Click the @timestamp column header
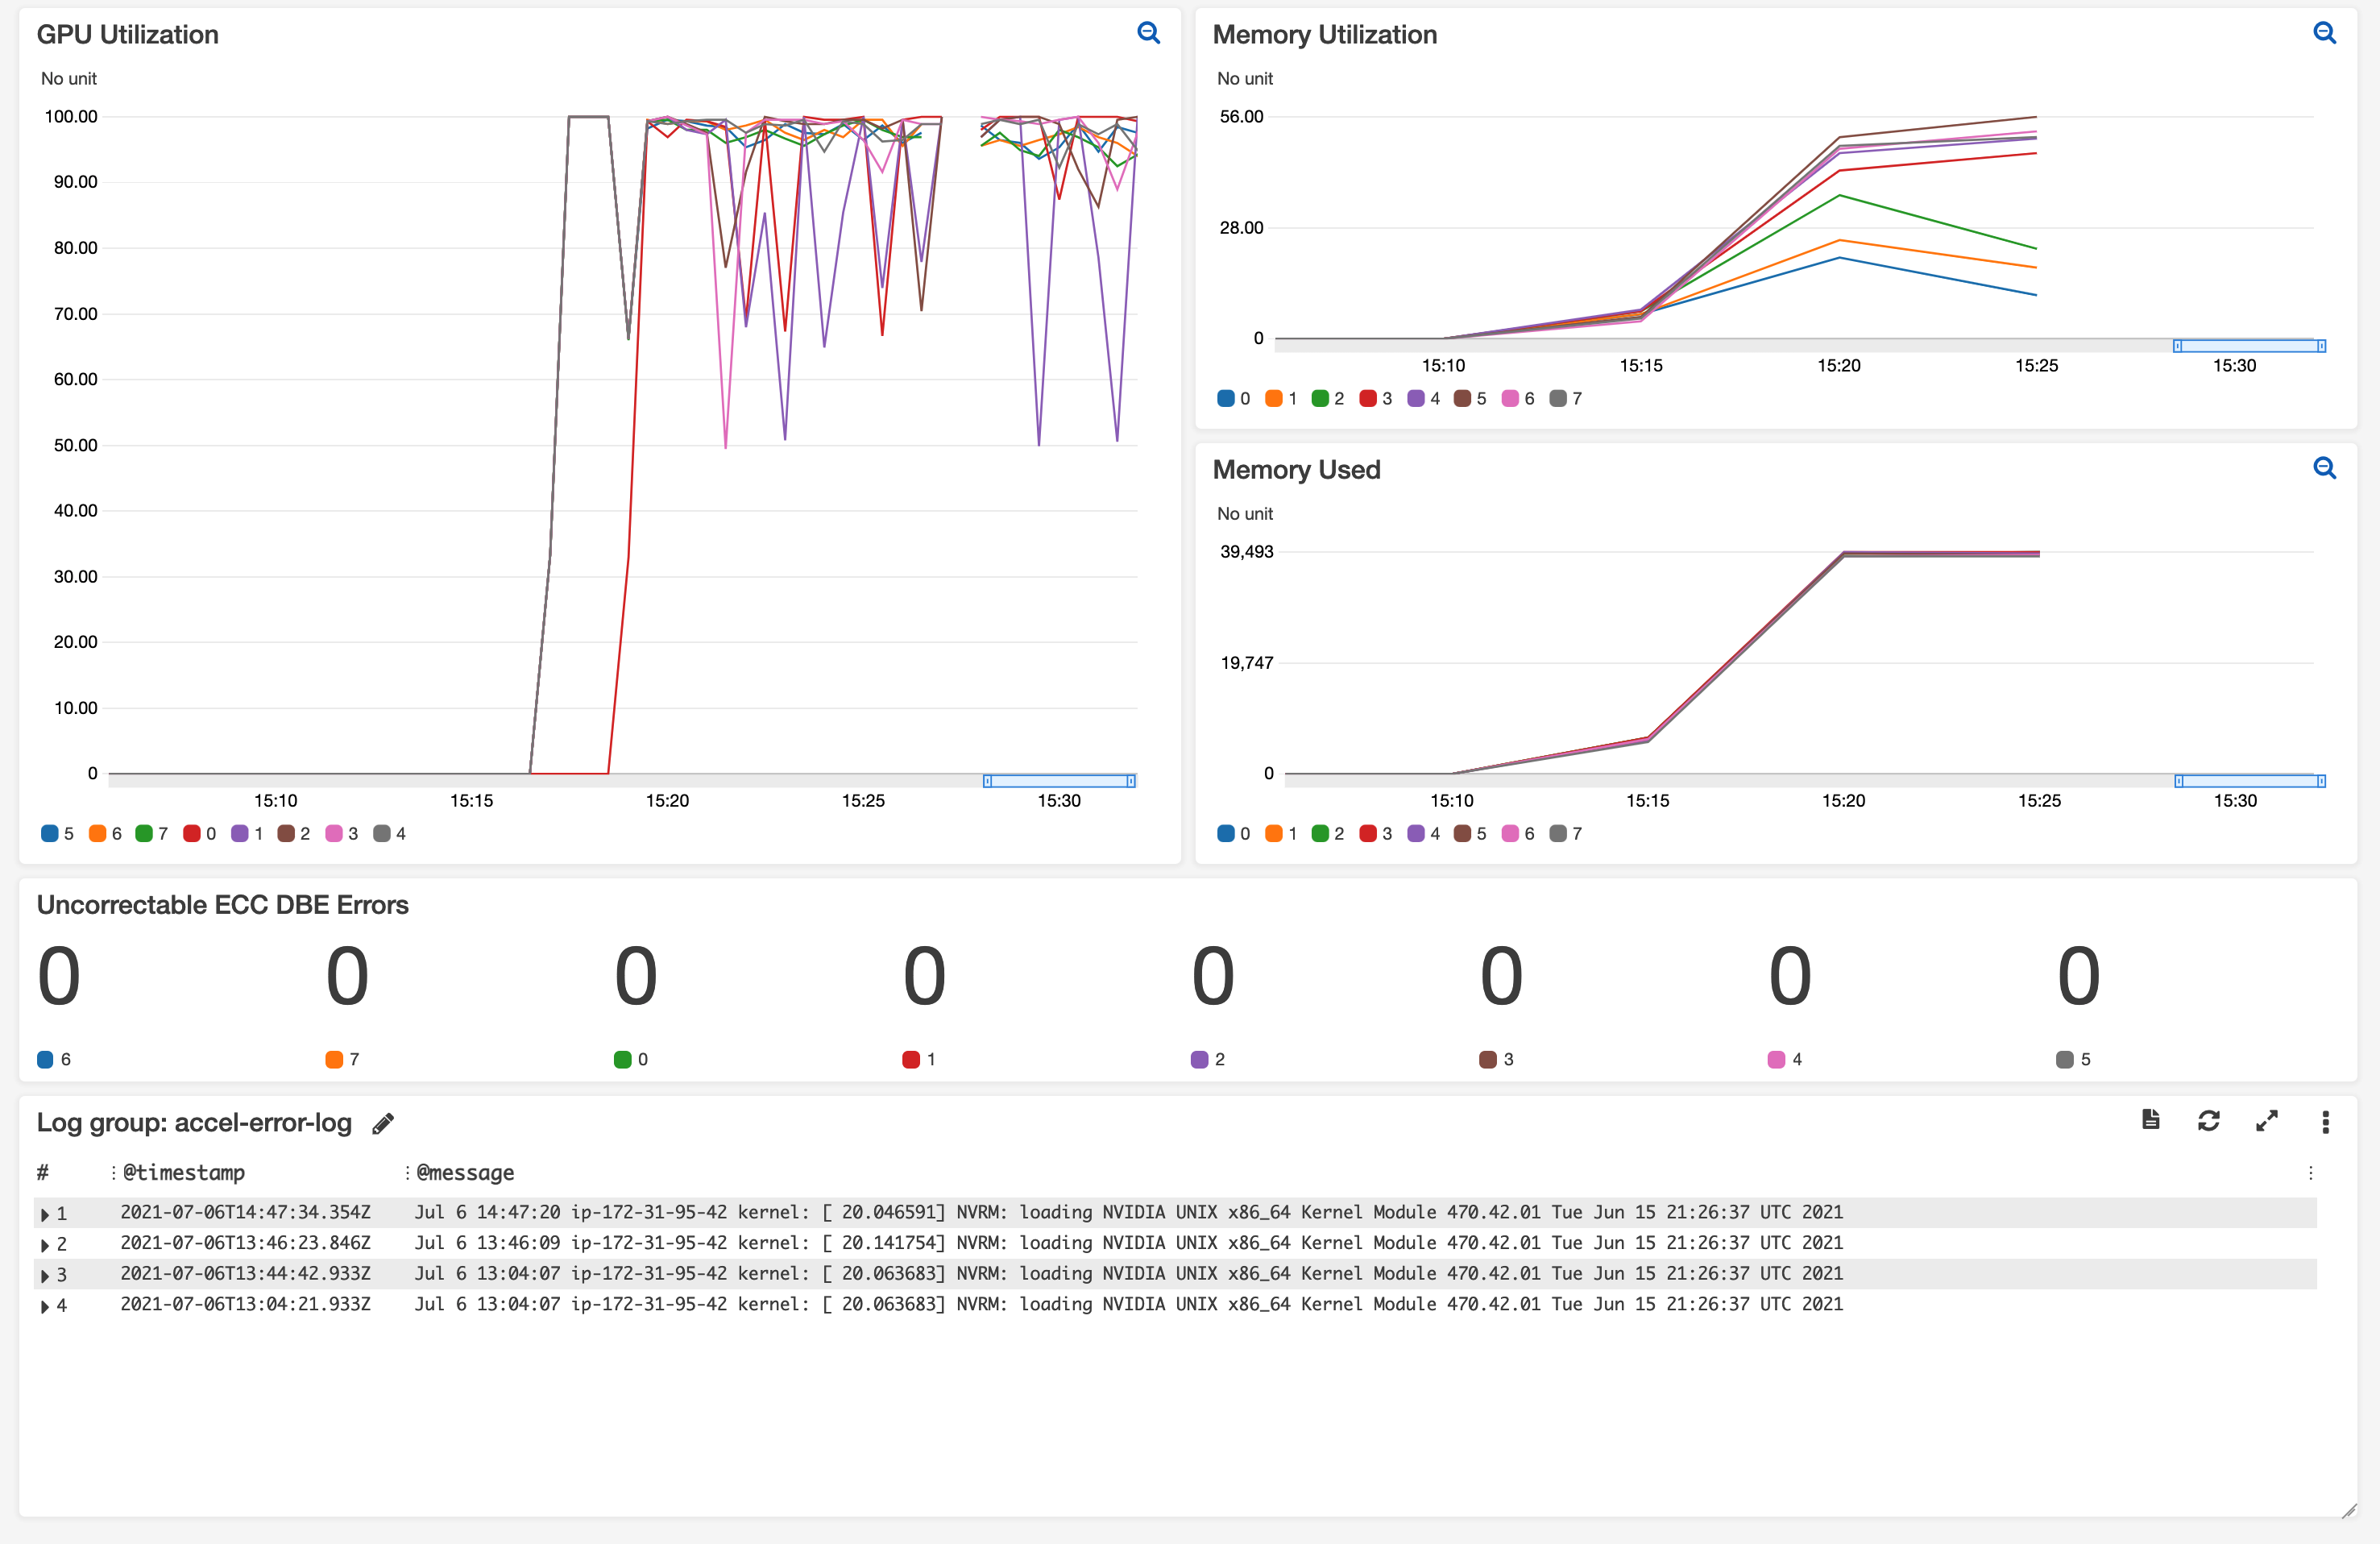This screenshot has height=1544, width=2380. [x=184, y=1172]
